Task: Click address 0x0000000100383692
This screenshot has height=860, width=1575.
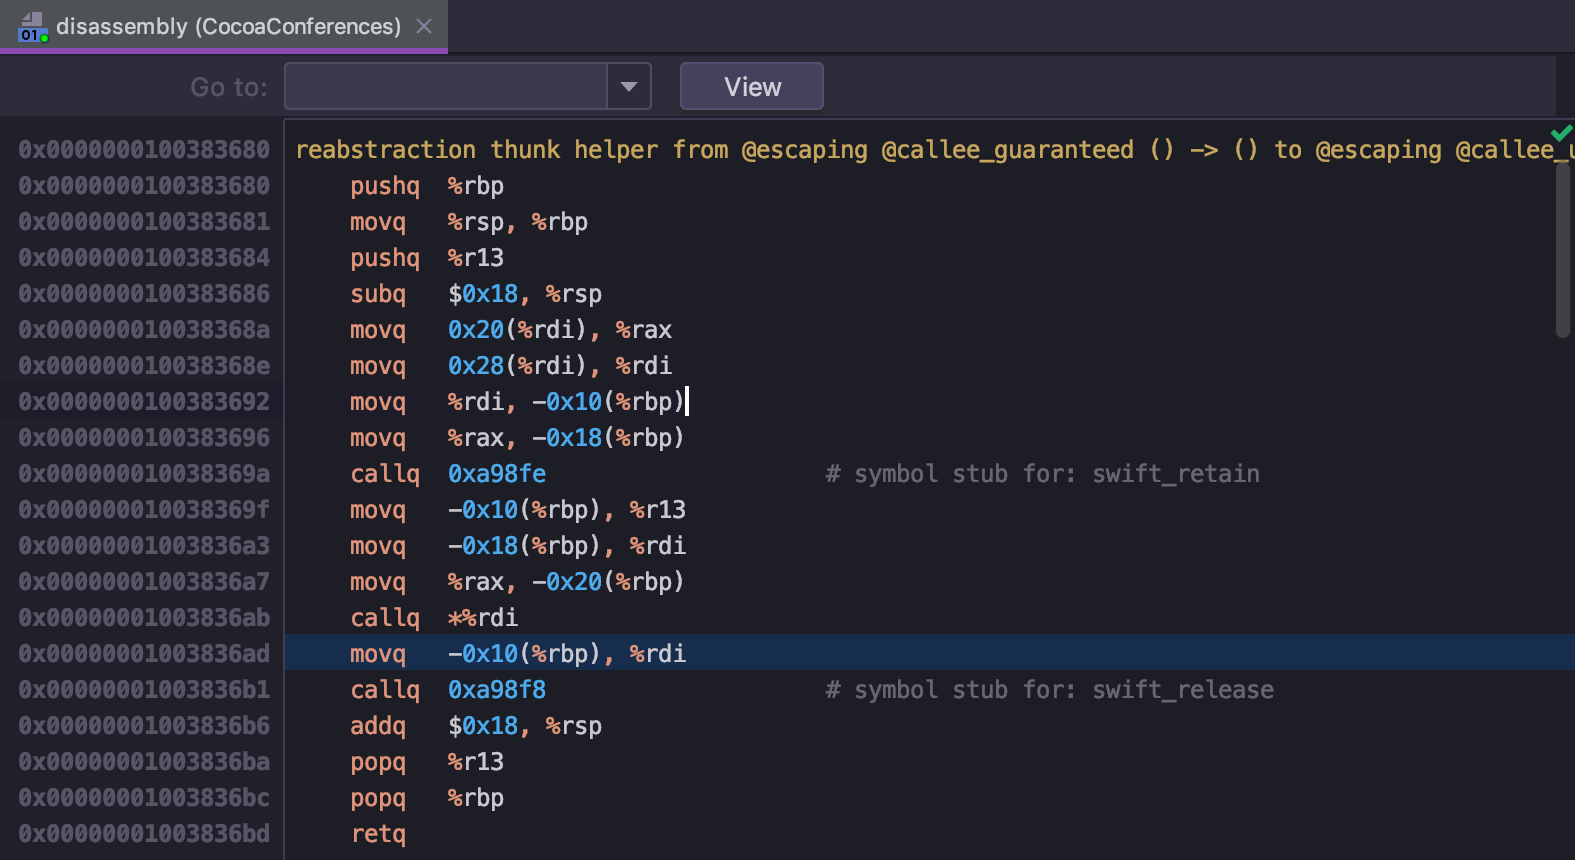Action: (x=144, y=402)
